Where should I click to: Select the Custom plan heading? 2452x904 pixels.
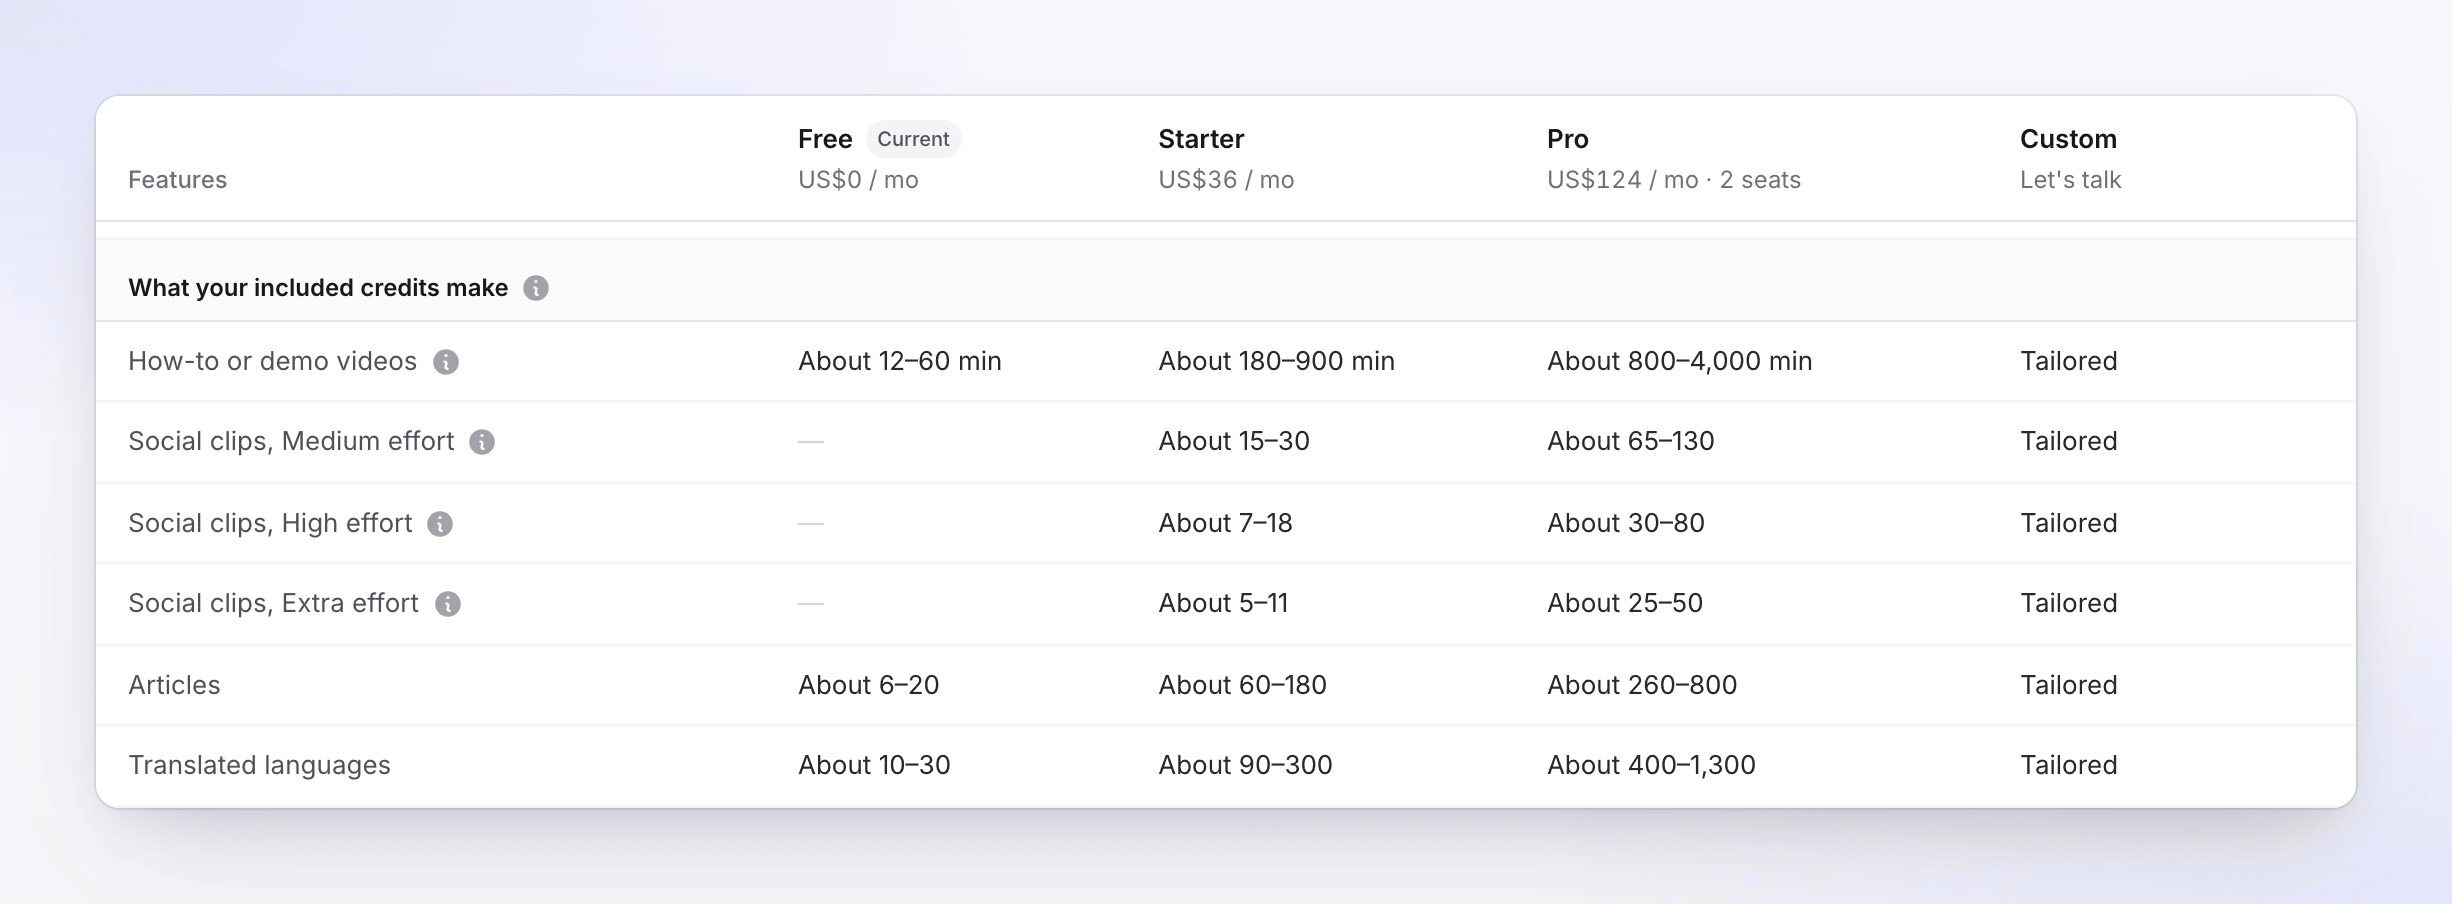pos(2068,139)
